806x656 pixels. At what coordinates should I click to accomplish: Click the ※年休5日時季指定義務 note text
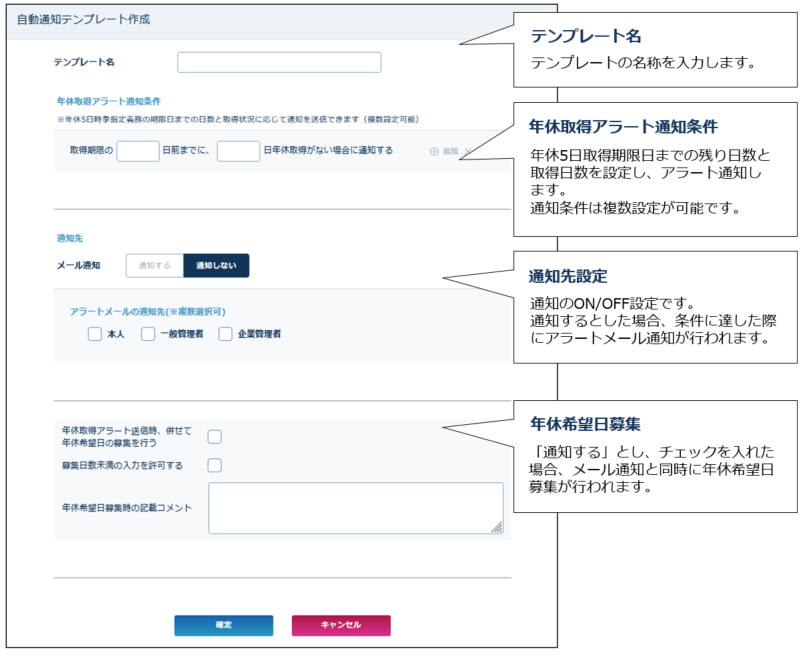click(x=237, y=119)
